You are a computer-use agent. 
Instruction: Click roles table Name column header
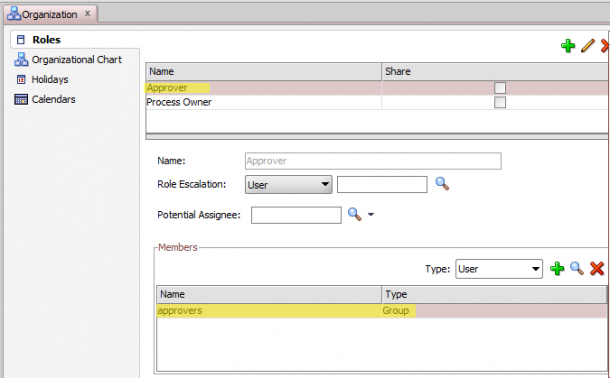tap(263, 72)
